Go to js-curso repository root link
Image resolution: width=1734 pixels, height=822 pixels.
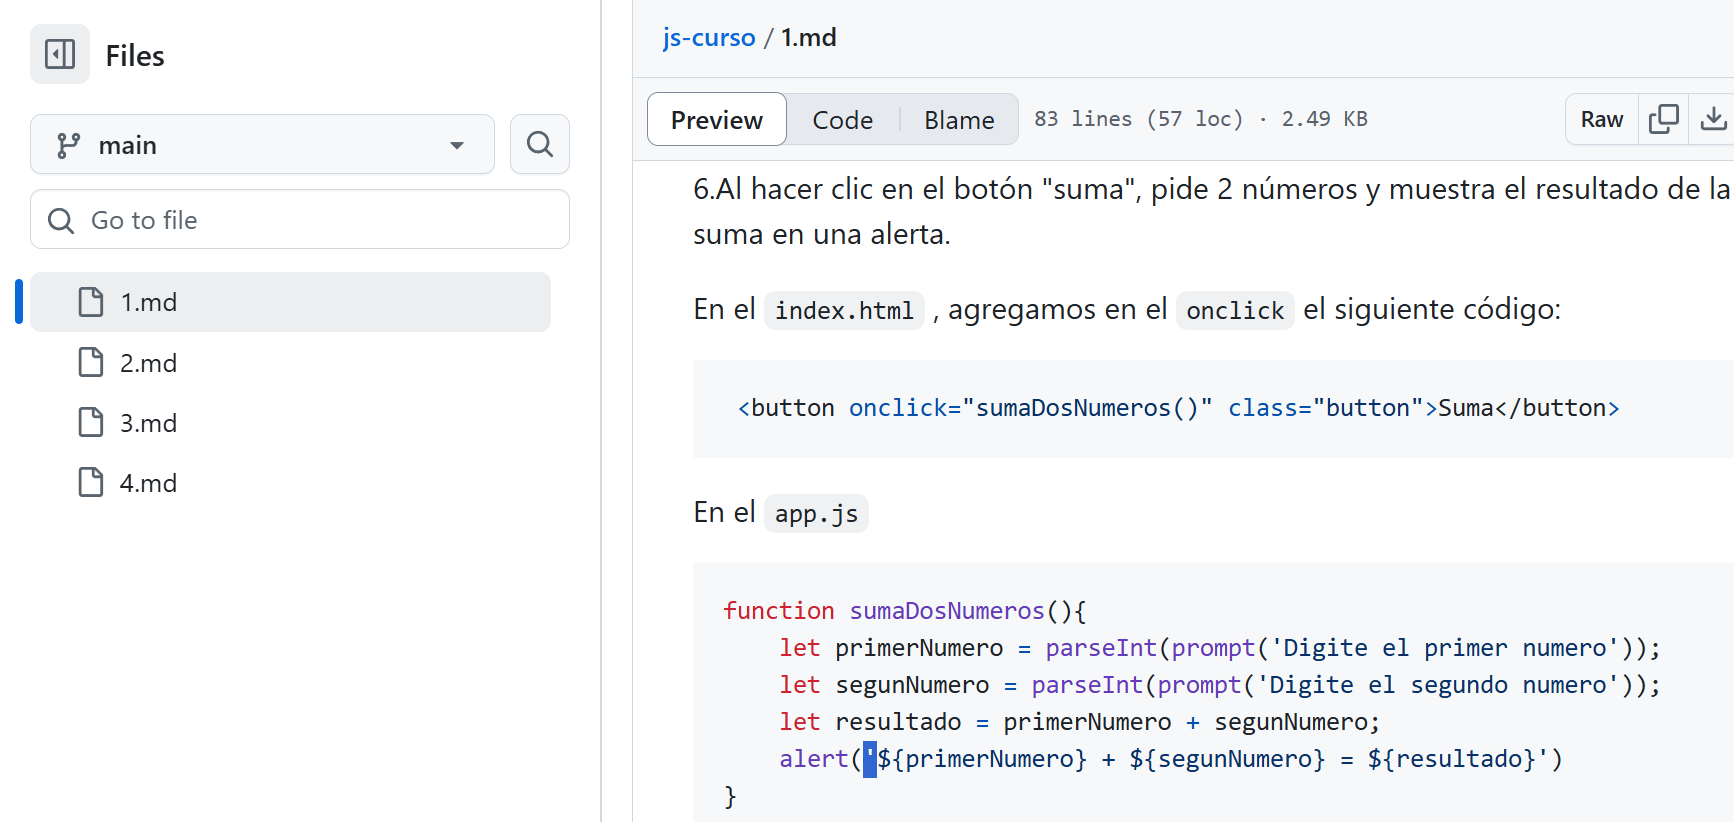click(x=709, y=38)
